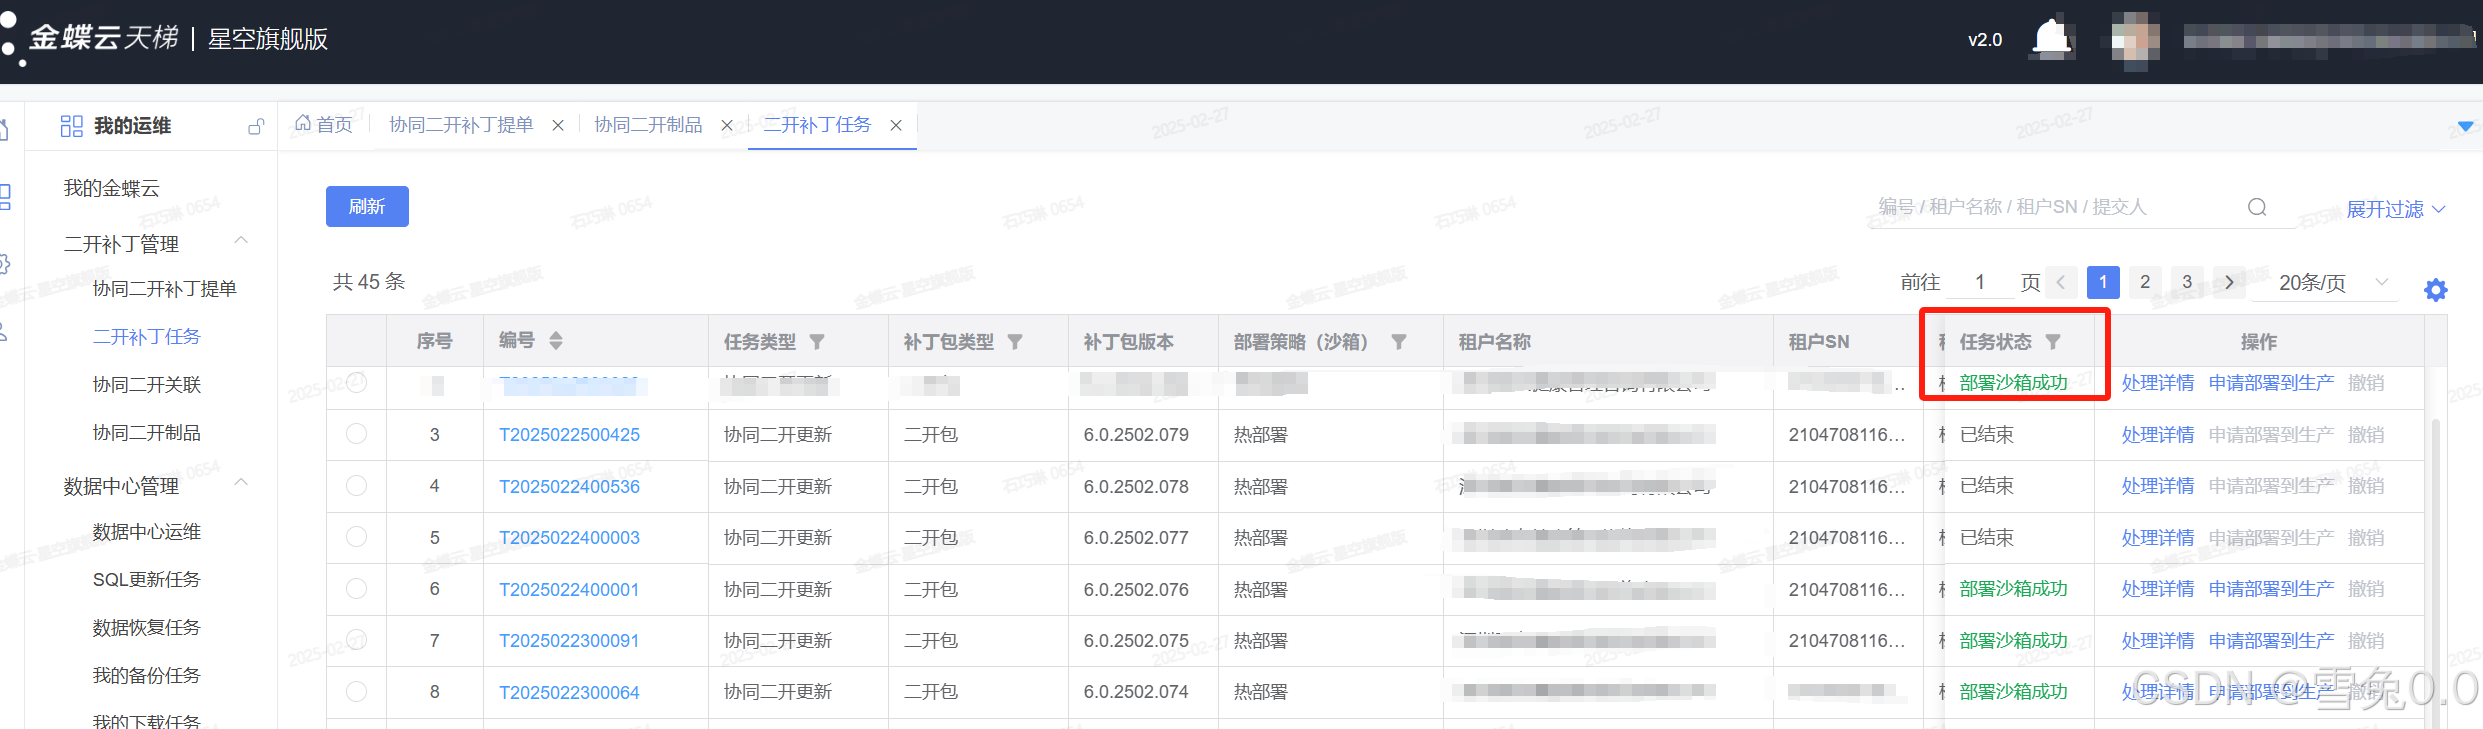Open 协同二开补丁提单 in sidebar
Image resolution: width=2483 pixels, height=729 pixels.
(x=165, y=289)
